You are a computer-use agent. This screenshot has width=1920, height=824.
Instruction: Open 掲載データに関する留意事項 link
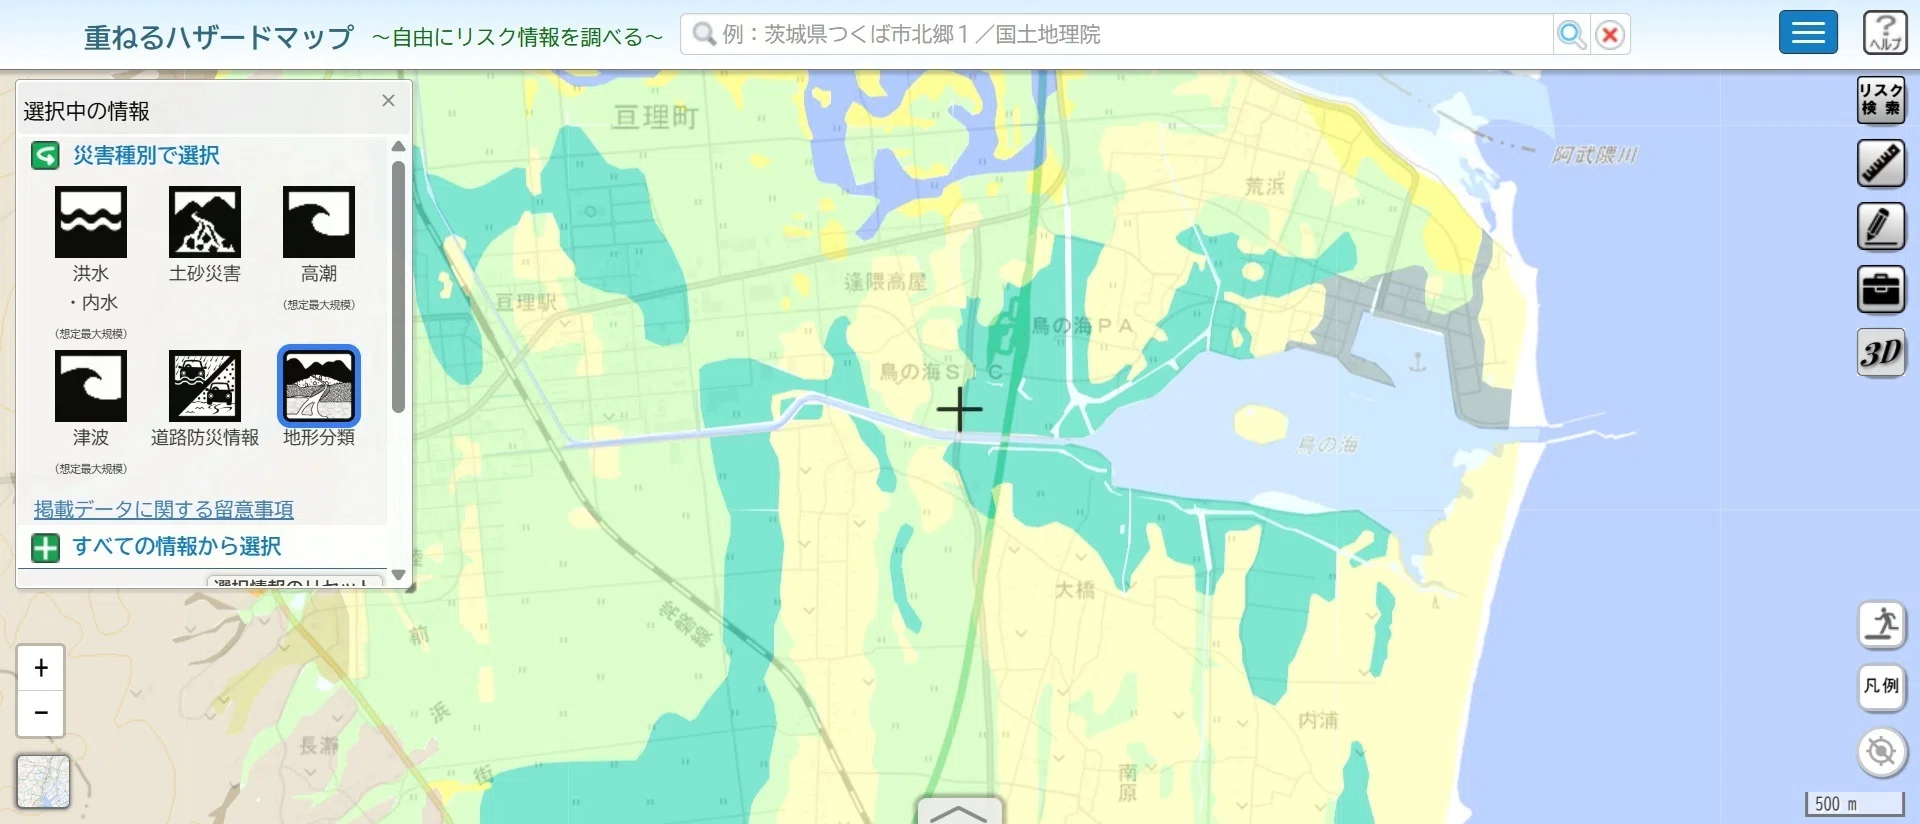coord(164,509)
